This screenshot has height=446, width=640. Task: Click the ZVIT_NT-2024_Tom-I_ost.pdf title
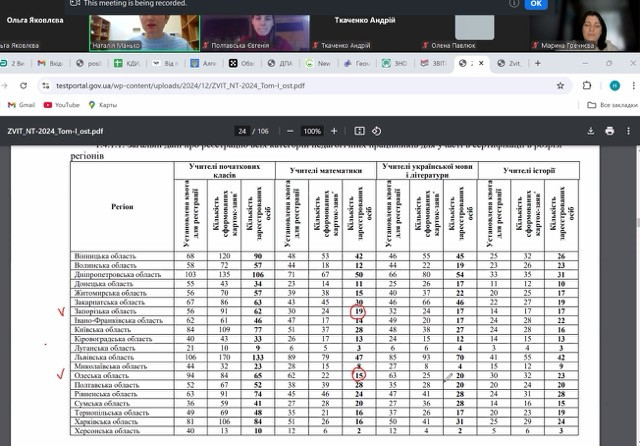(x=55, y=131)
